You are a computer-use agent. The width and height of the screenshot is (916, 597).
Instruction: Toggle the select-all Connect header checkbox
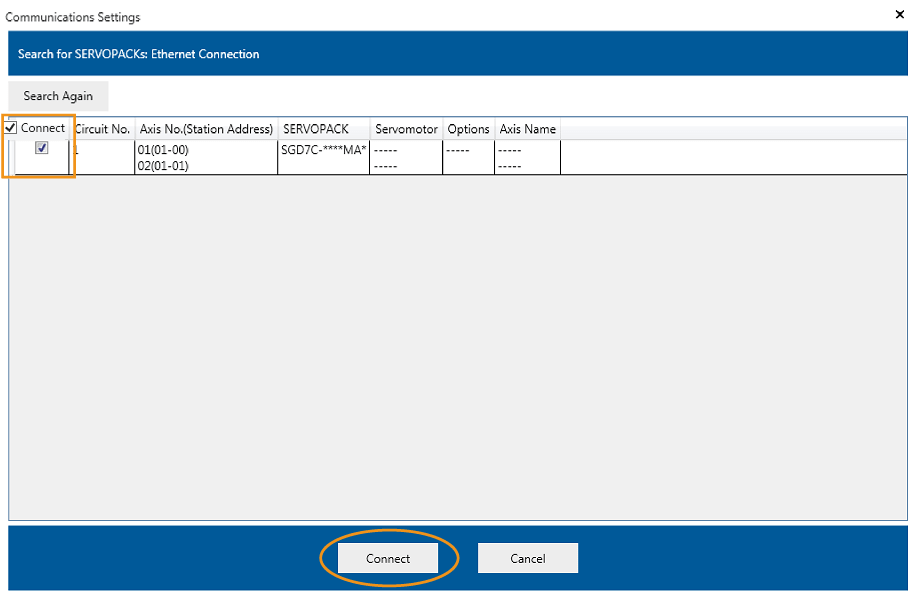(11, 128)
